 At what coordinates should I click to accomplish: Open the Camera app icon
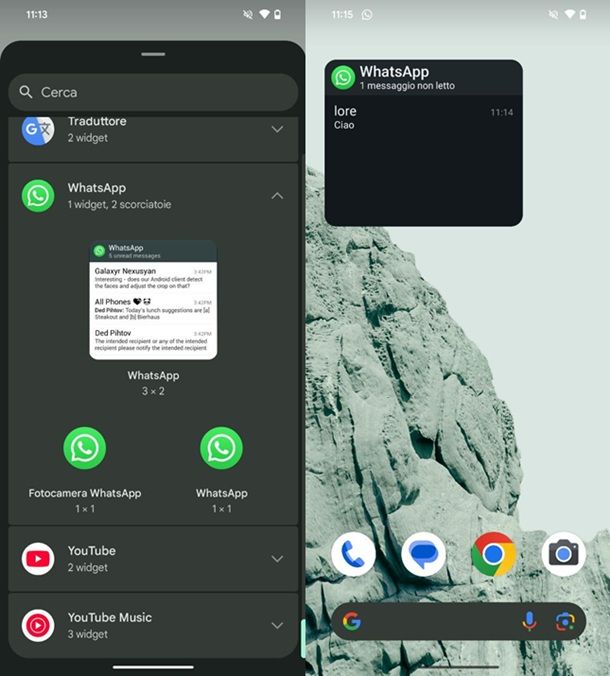(563, 554)
